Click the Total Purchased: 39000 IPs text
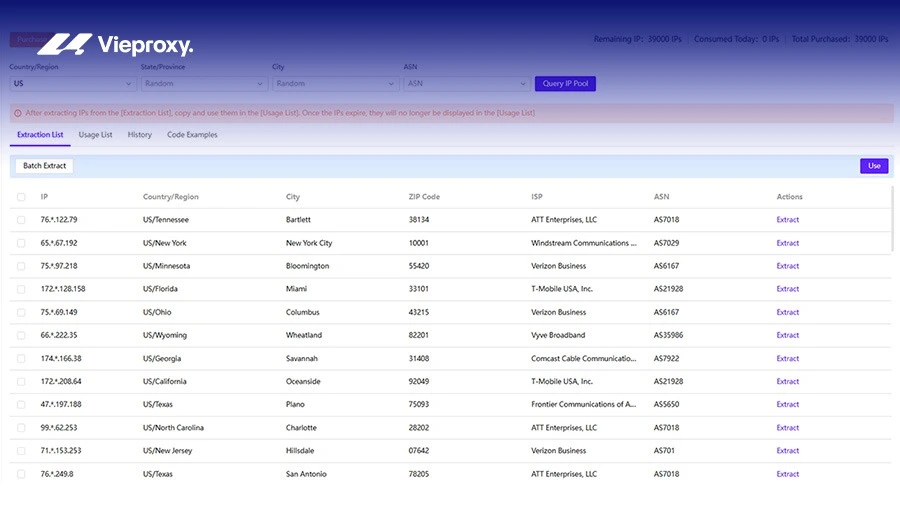Viewport: 900px width, 506px height. [x=840, y=39]
